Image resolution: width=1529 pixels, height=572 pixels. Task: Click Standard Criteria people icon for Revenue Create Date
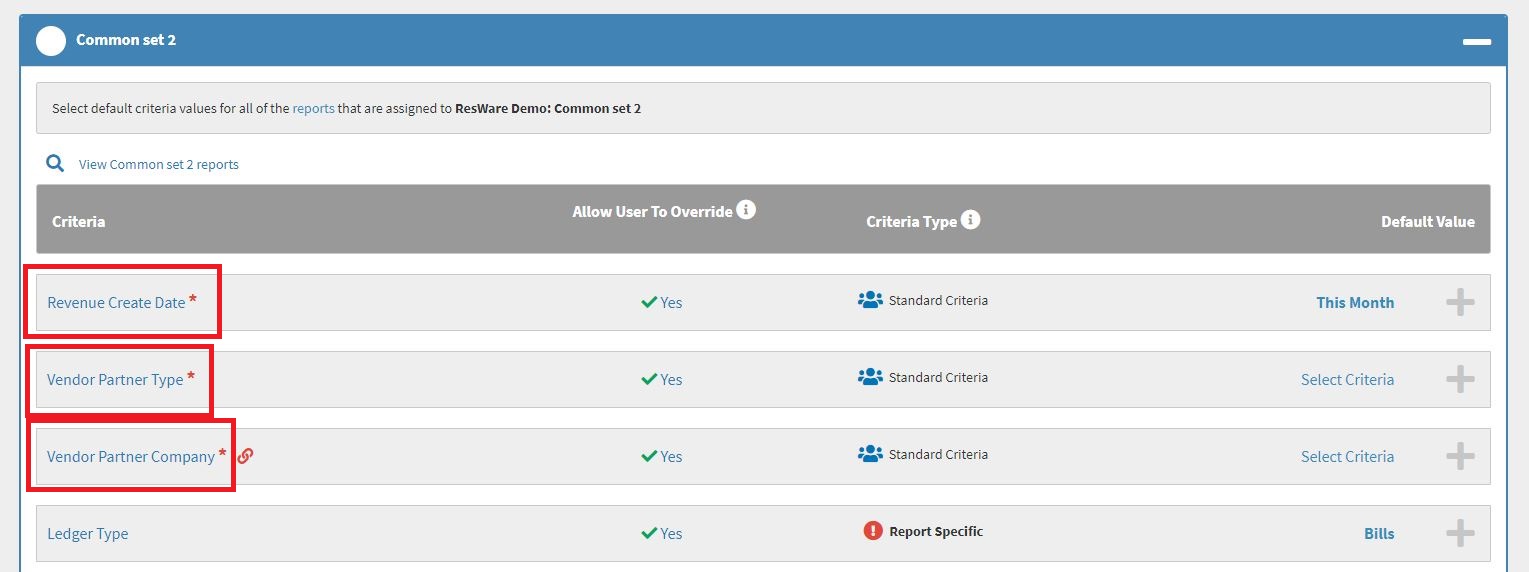[x=870, y=300]
